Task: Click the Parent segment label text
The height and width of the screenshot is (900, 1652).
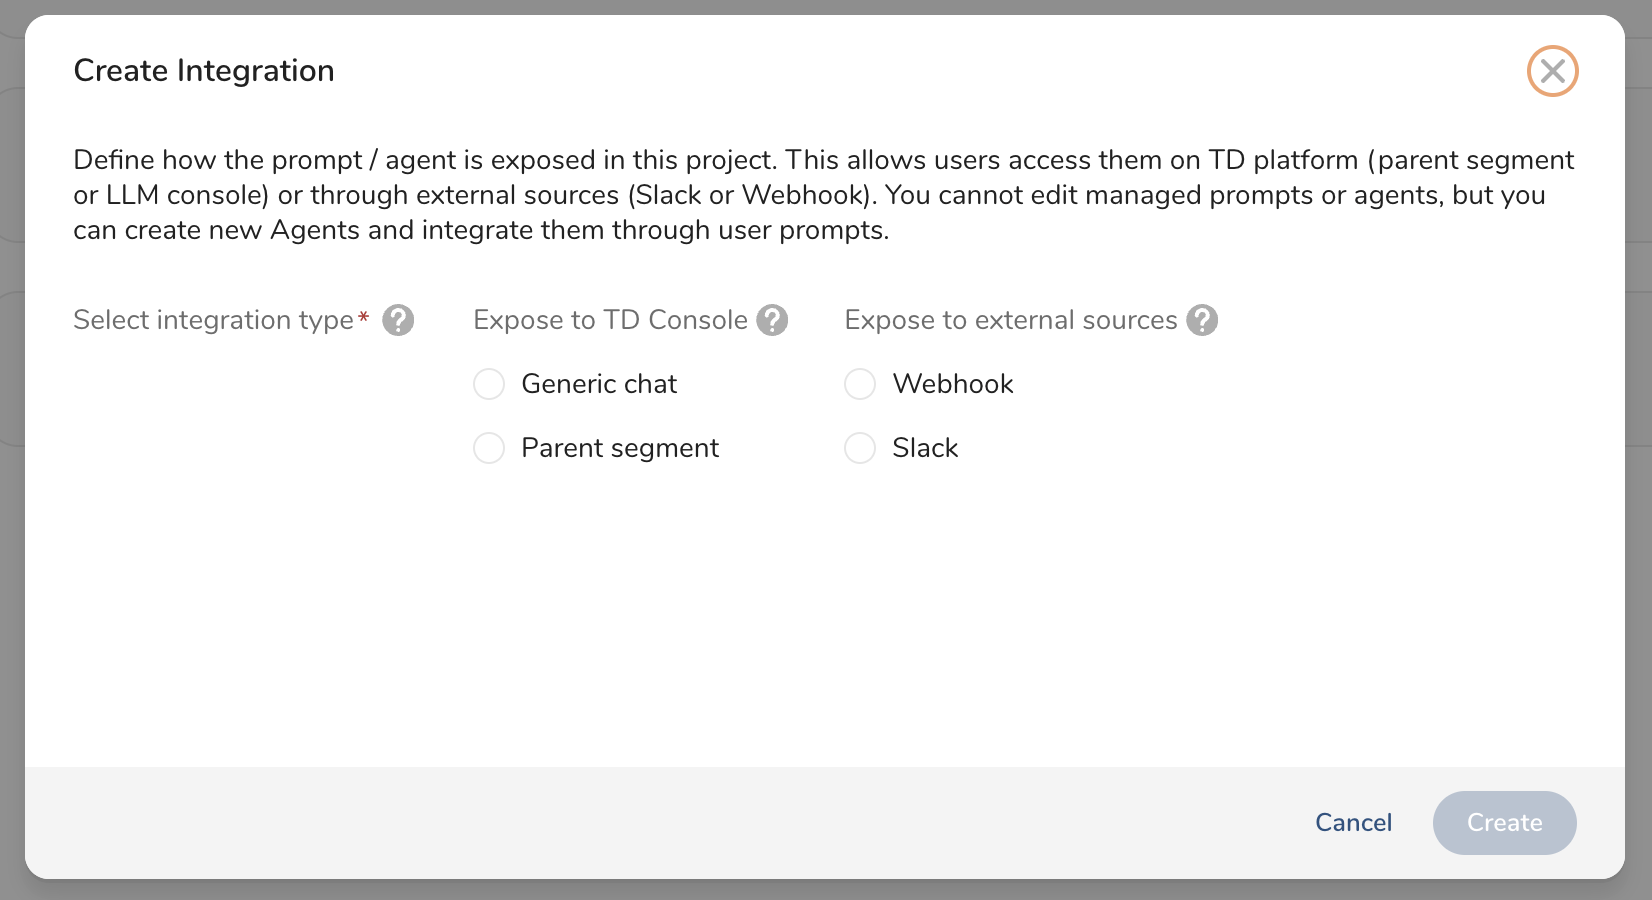Action: point(620,448)
